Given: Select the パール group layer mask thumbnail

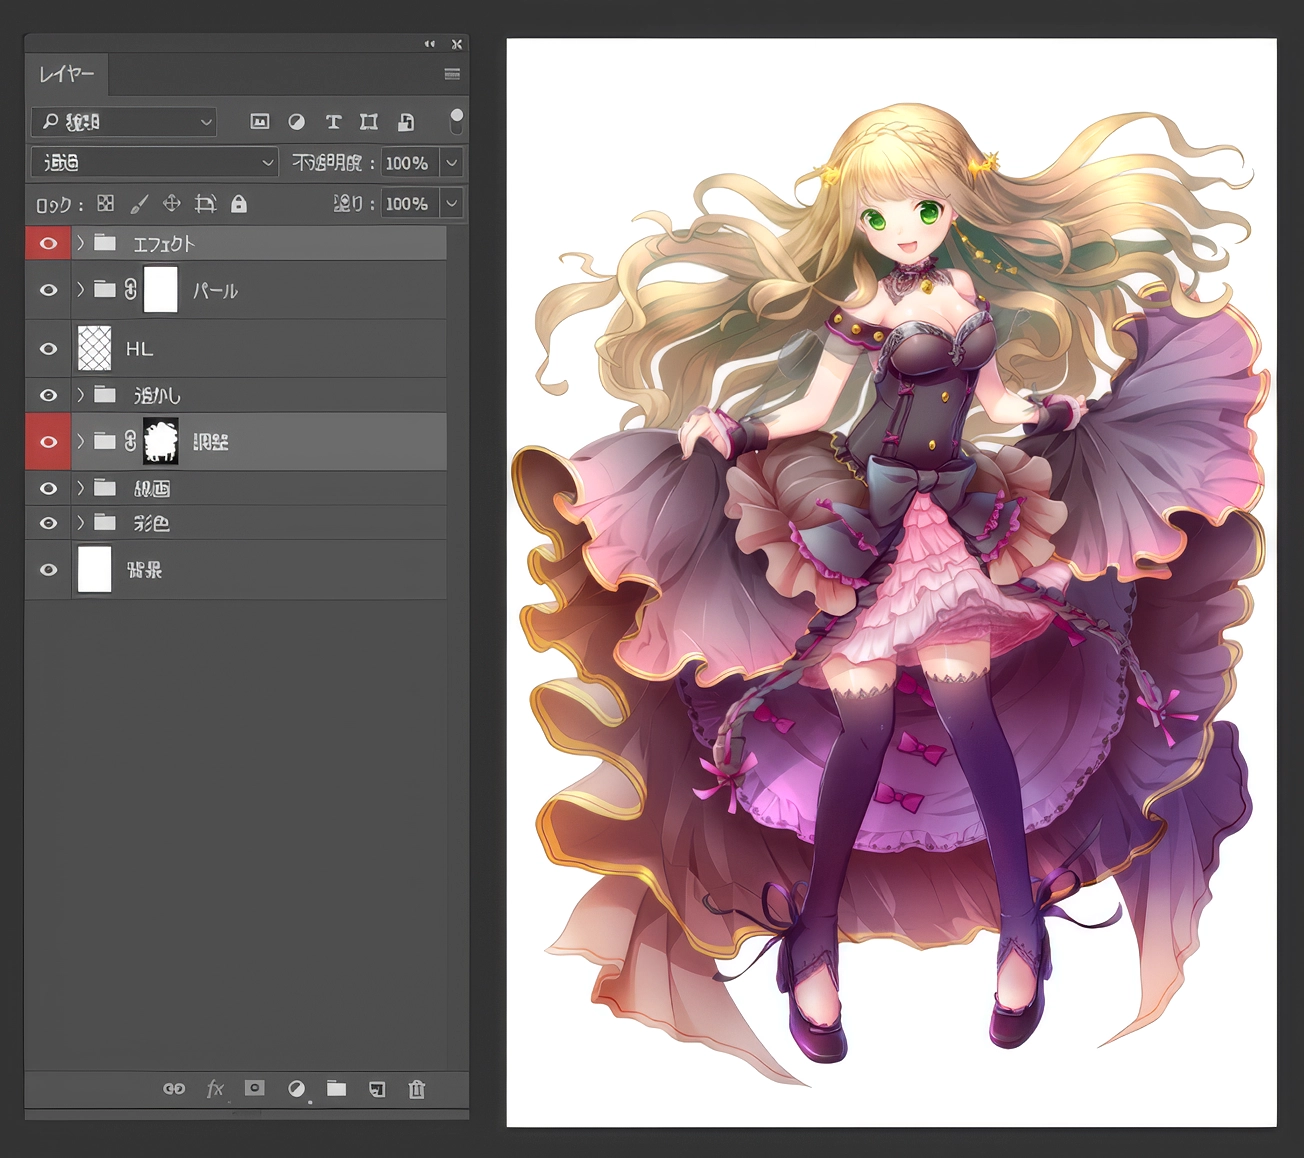Looking at the screenshot, I should coord(161,290).
